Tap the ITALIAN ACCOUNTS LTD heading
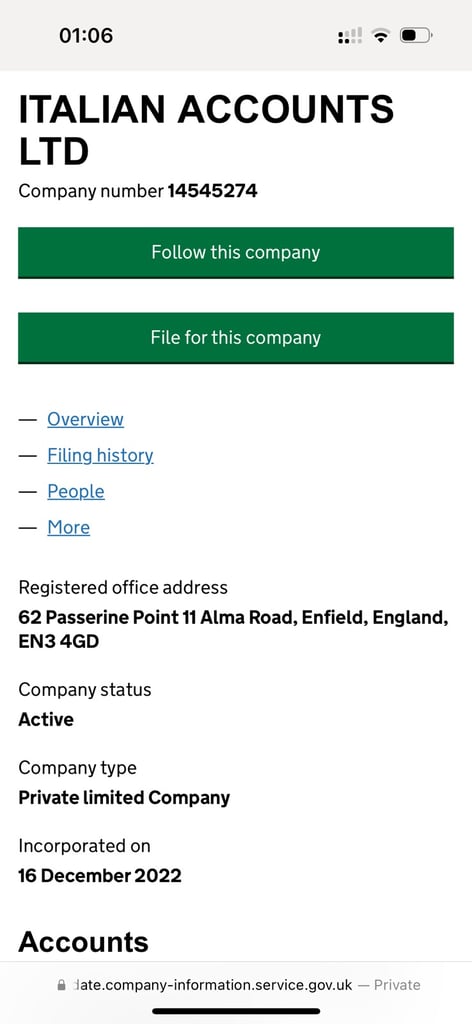The height and width of the screenshot is (1024, 472). [x=206, y=130]
